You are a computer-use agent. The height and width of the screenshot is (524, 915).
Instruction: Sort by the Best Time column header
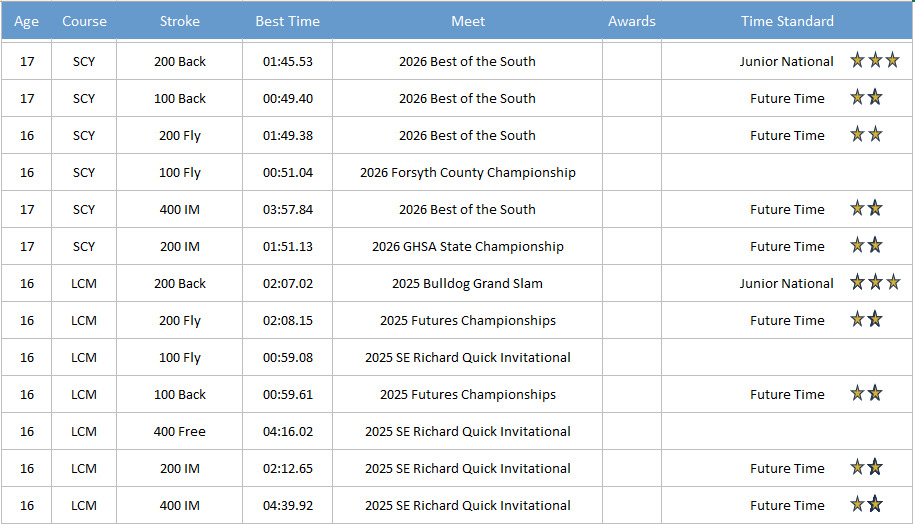[x=287, y=21]
